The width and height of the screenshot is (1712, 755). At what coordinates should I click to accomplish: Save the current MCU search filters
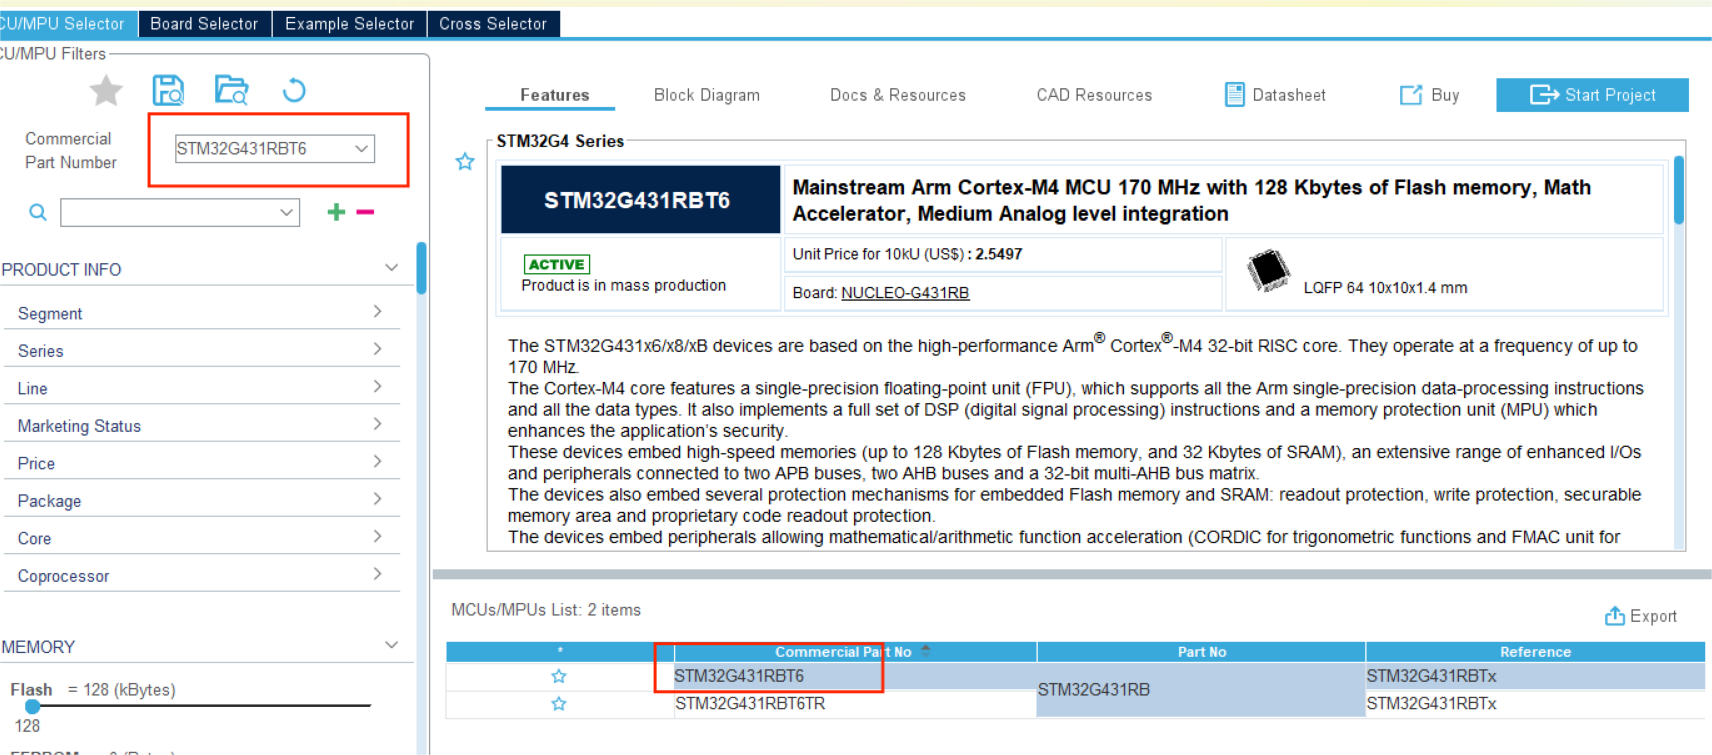[168, 91]
